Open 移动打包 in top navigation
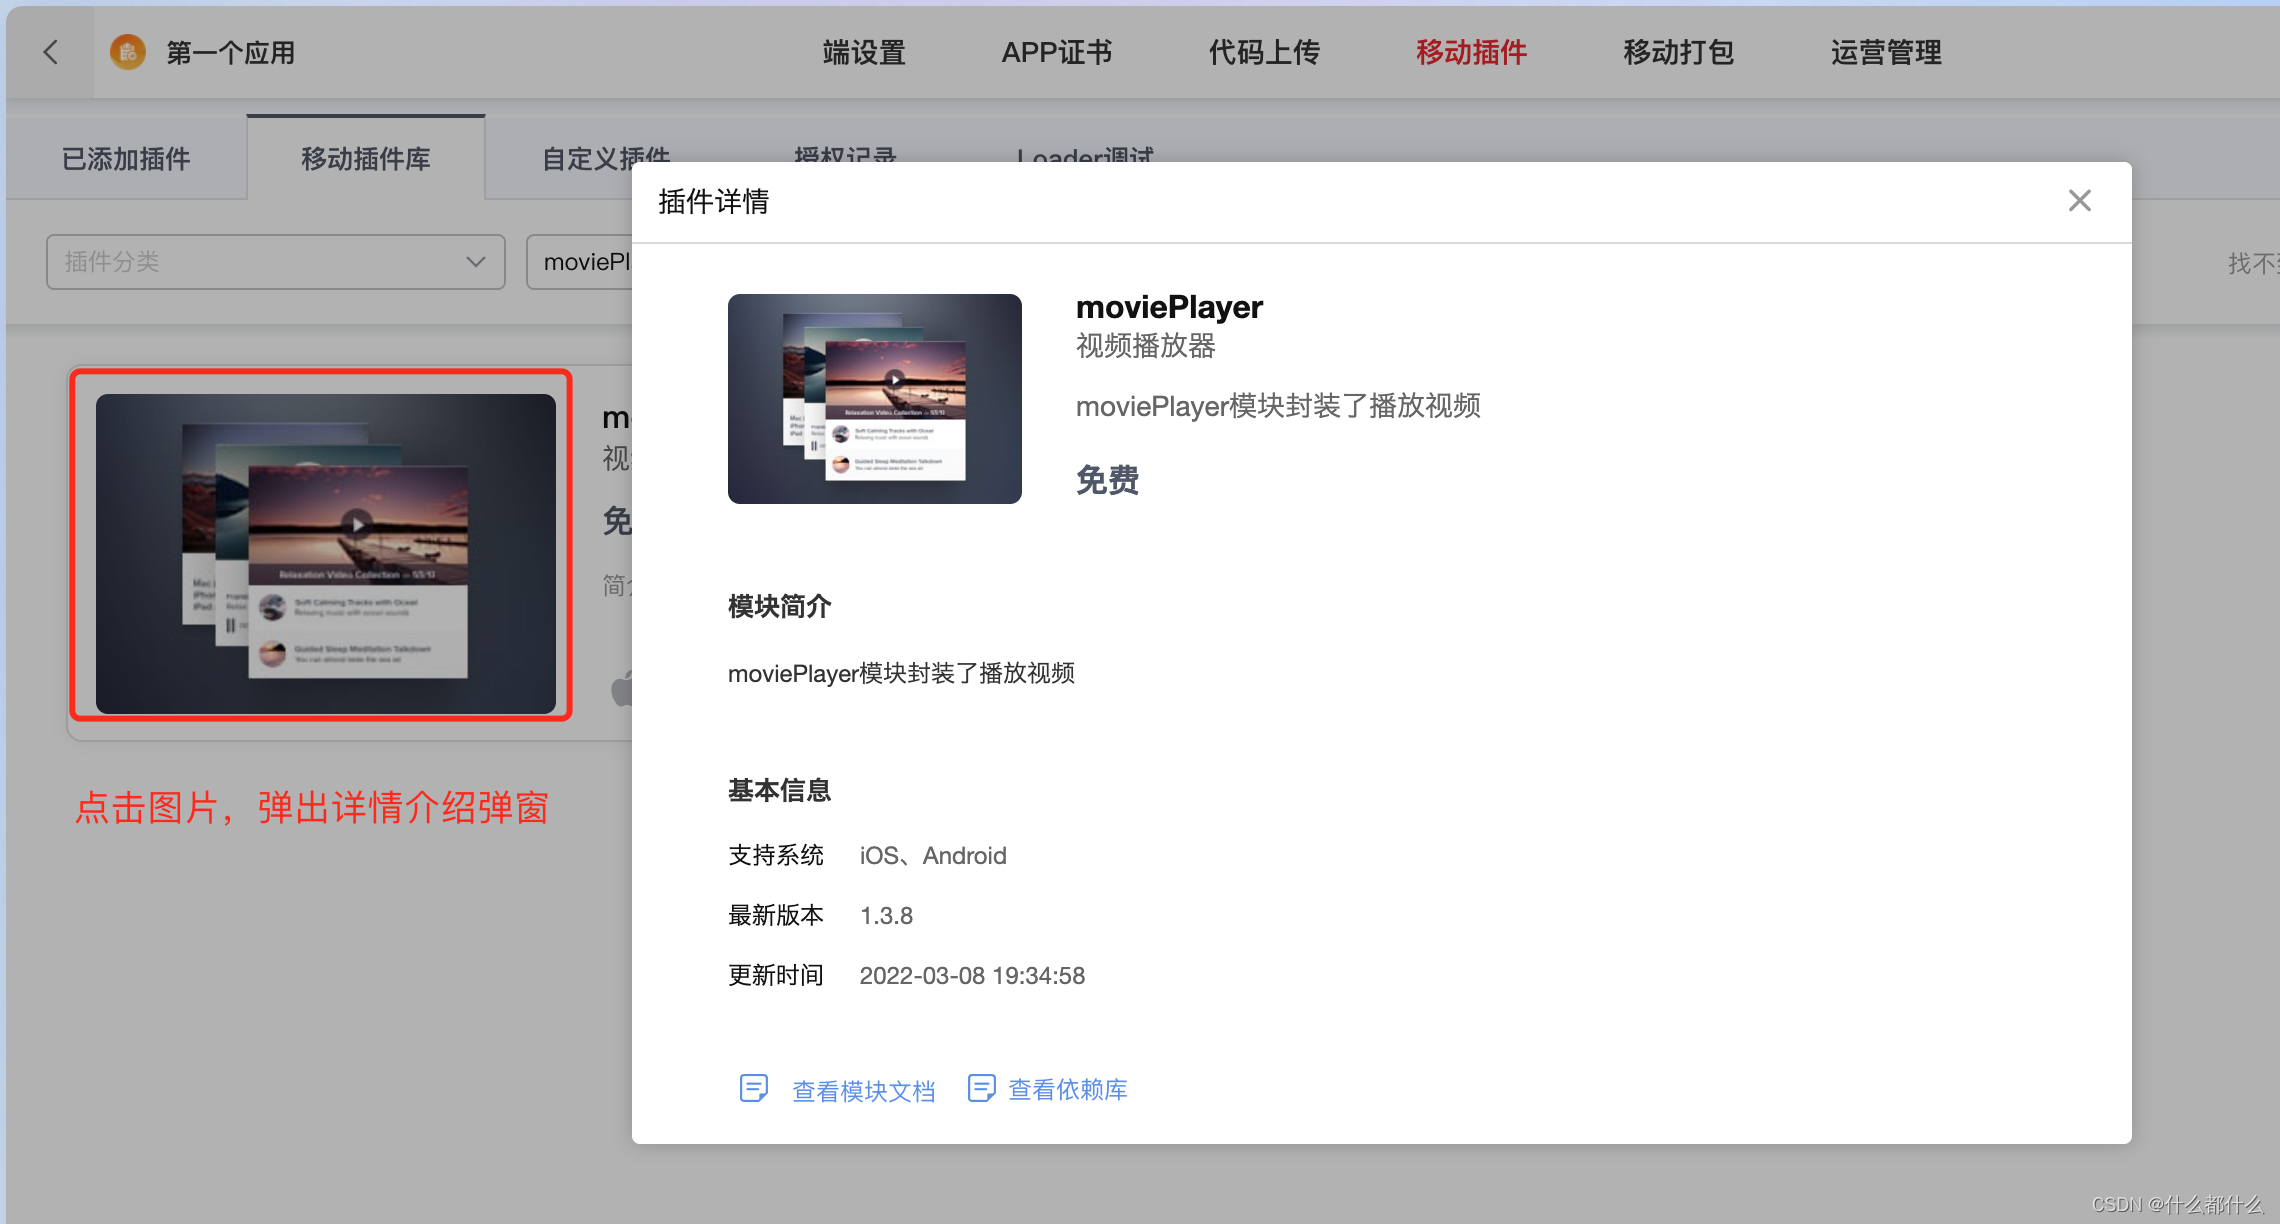This screenshot has height=1224, width=2280. click(x=1678, y=52)
